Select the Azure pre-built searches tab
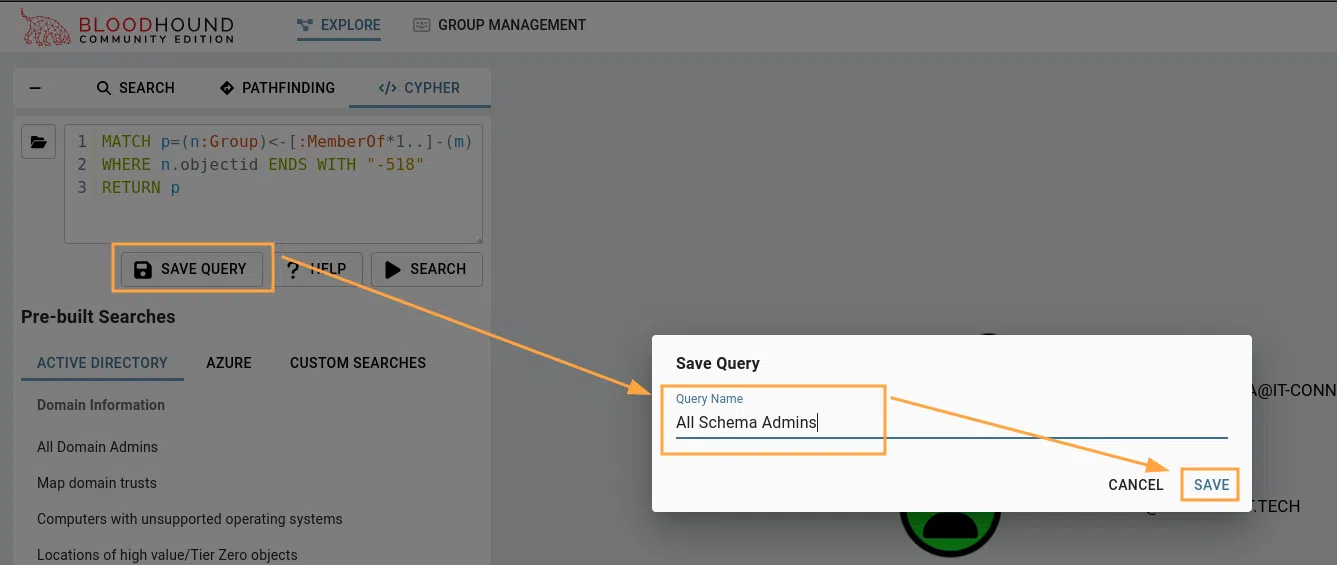1337x565 pixels. (229, 363)
